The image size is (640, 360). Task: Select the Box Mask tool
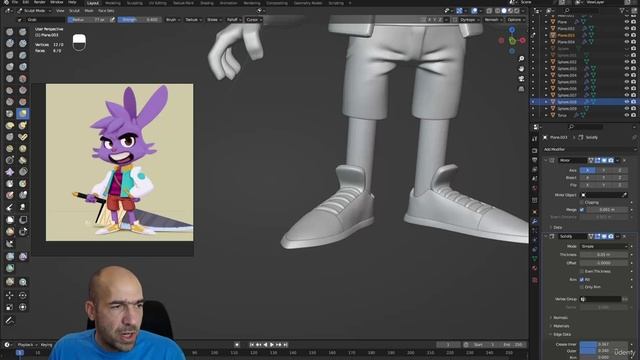10,220
